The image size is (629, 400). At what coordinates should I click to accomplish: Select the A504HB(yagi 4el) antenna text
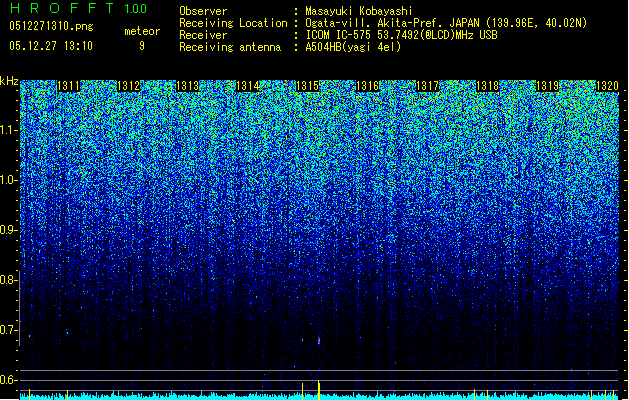[353, 47]
